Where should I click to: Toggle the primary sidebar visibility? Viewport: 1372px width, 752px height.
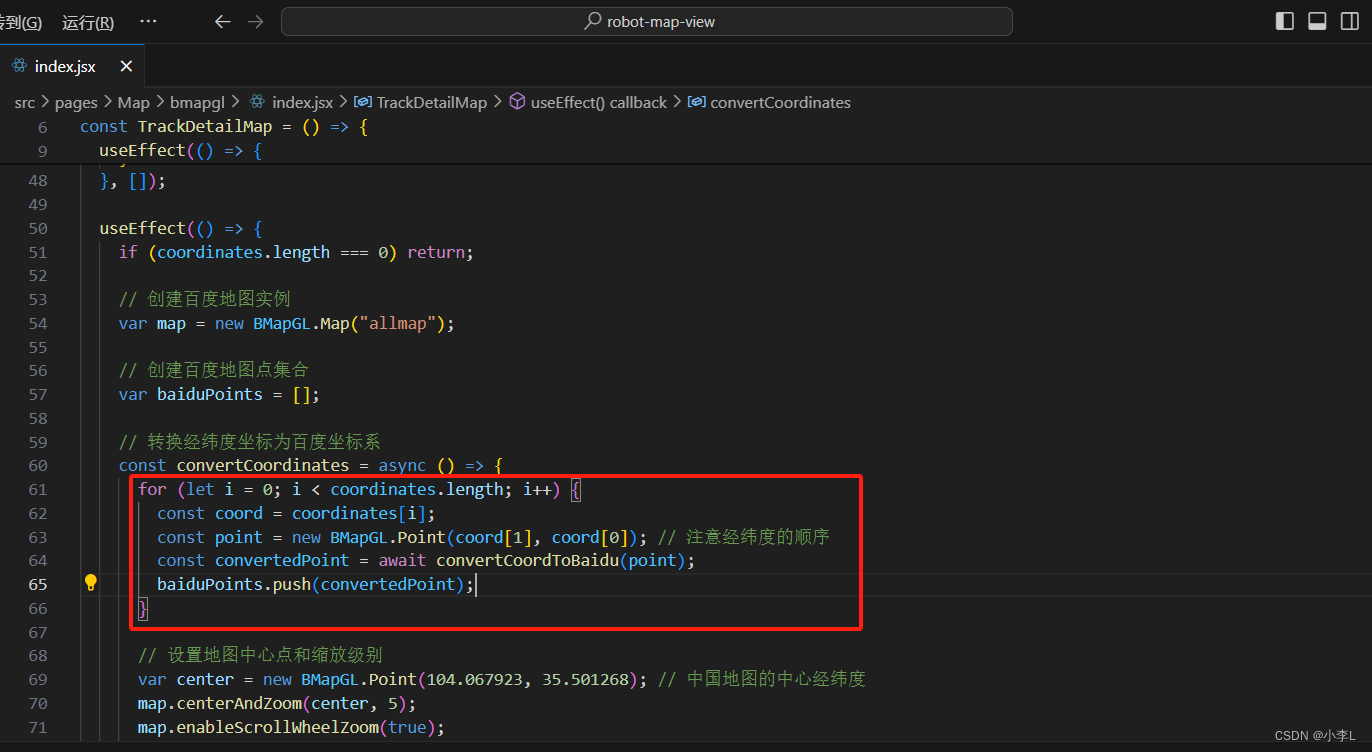1284,20
